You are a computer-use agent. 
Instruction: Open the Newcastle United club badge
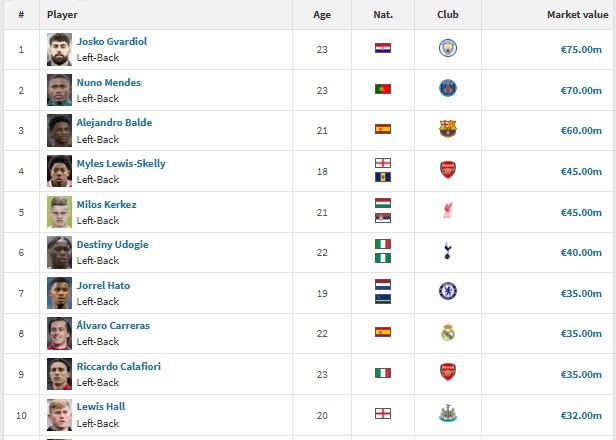[447, 413]
